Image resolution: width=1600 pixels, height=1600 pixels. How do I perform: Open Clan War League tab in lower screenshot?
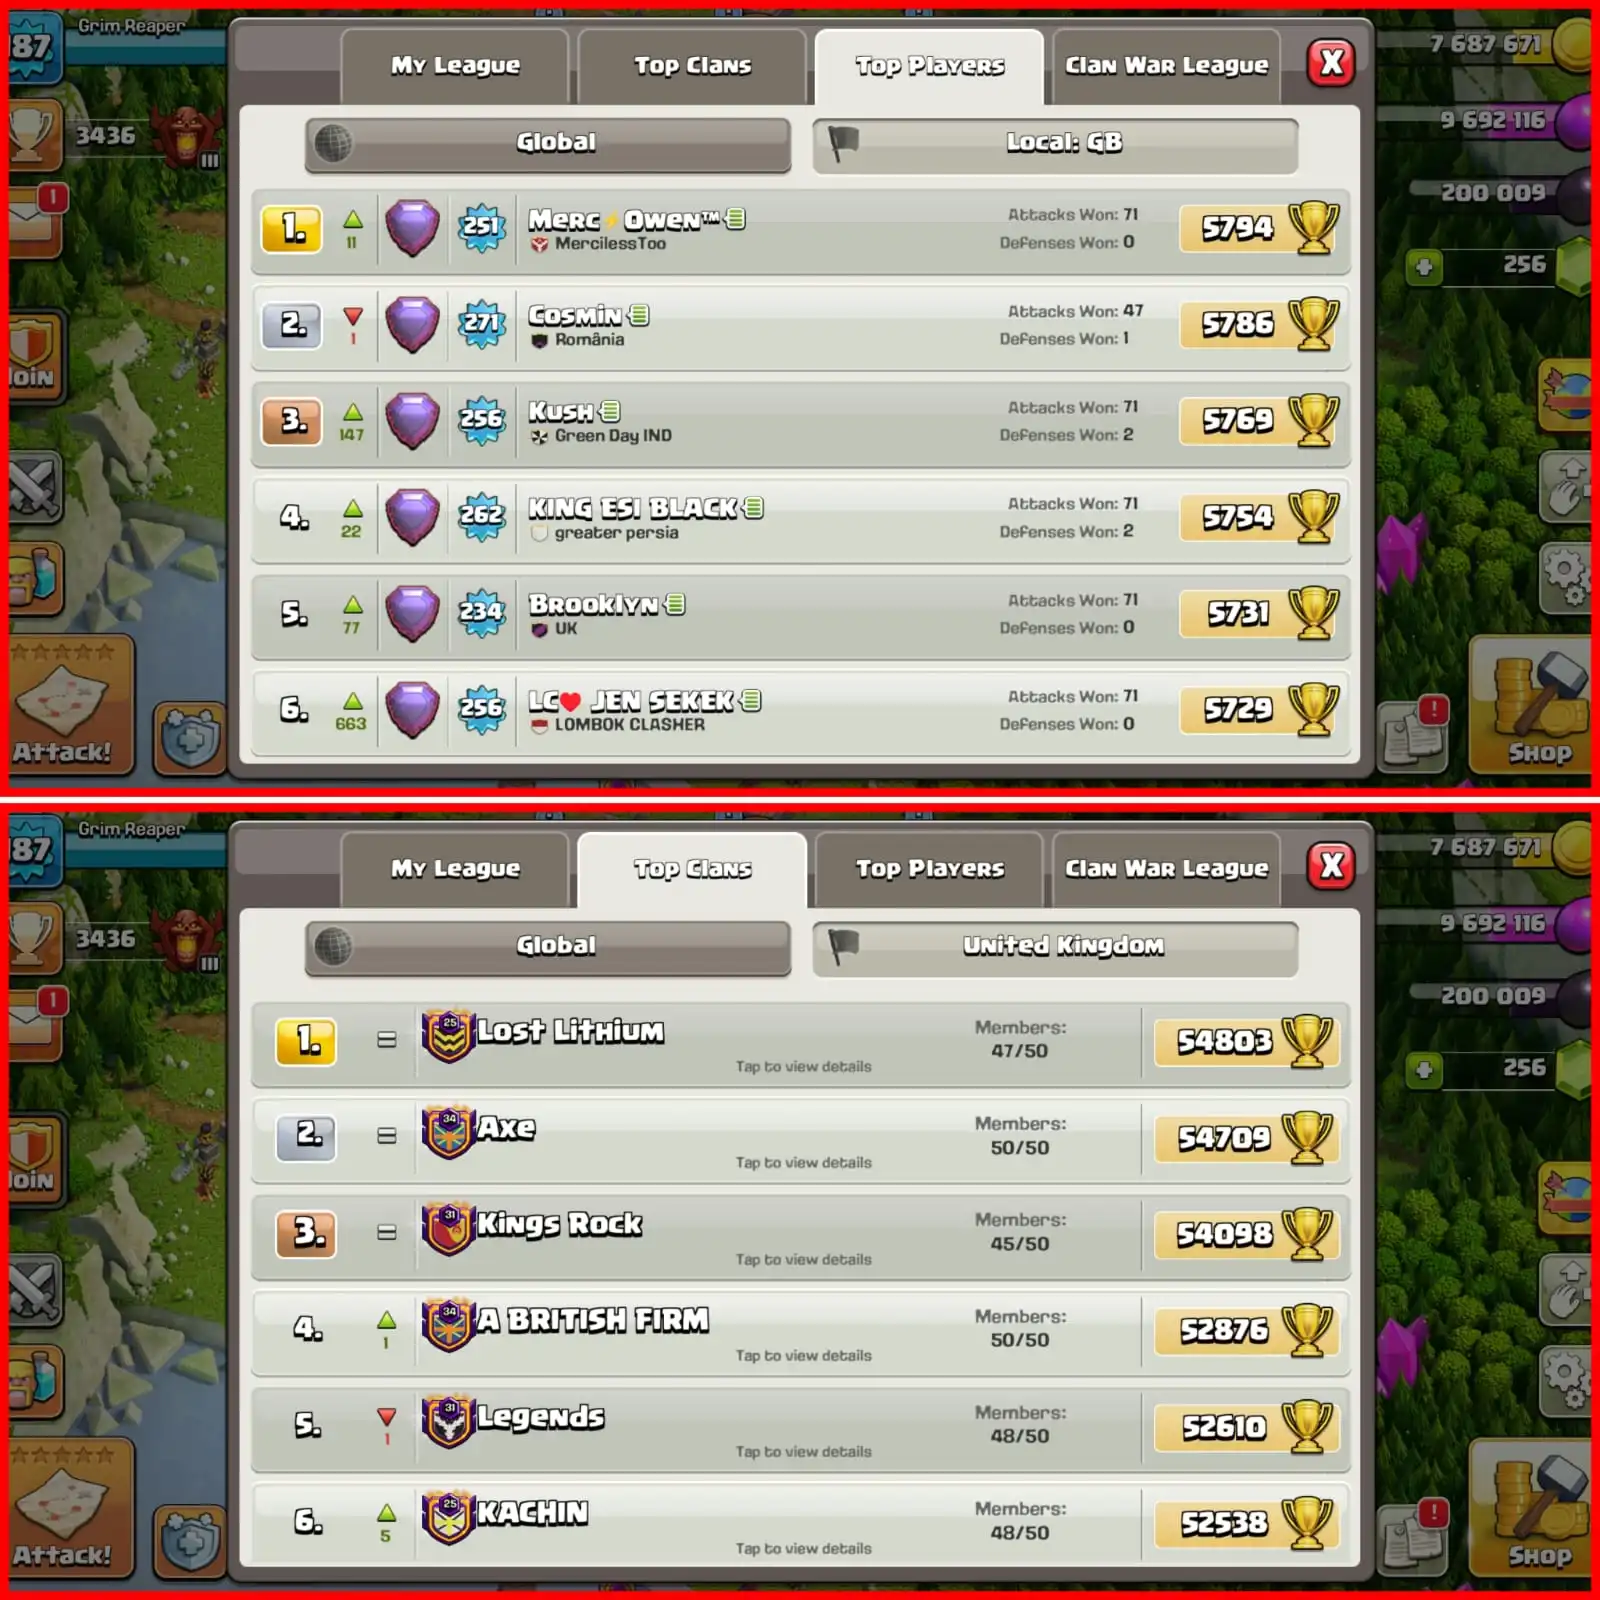(1166, 869)
